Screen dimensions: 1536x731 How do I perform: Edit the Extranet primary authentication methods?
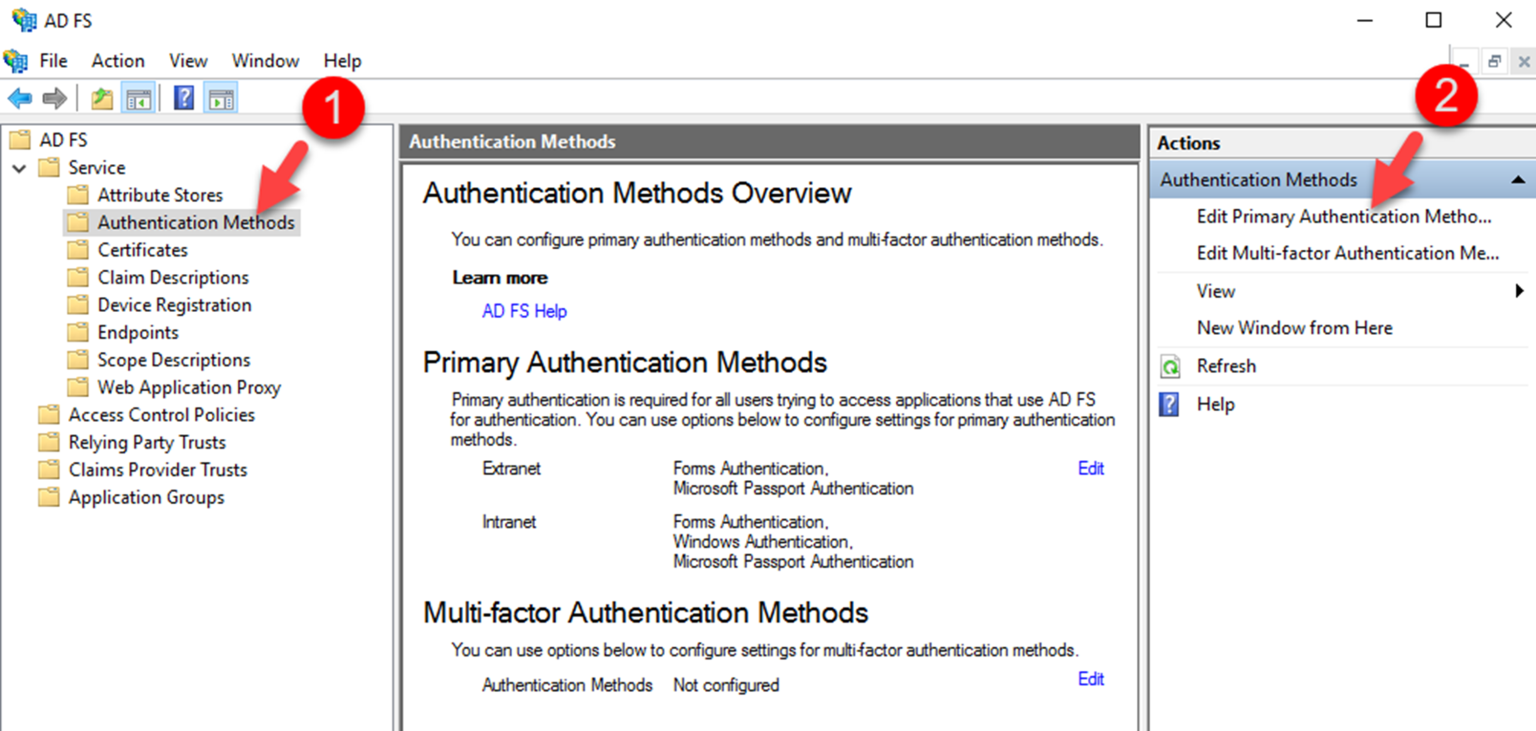[x=1090, y=468]
